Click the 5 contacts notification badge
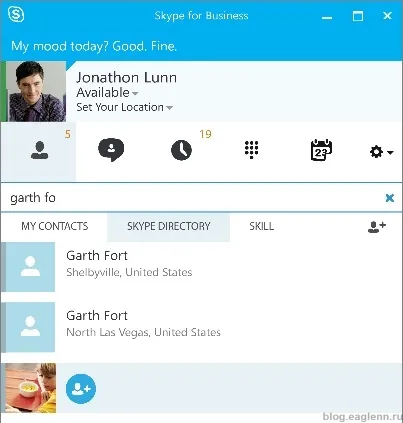 coord(68,134)
